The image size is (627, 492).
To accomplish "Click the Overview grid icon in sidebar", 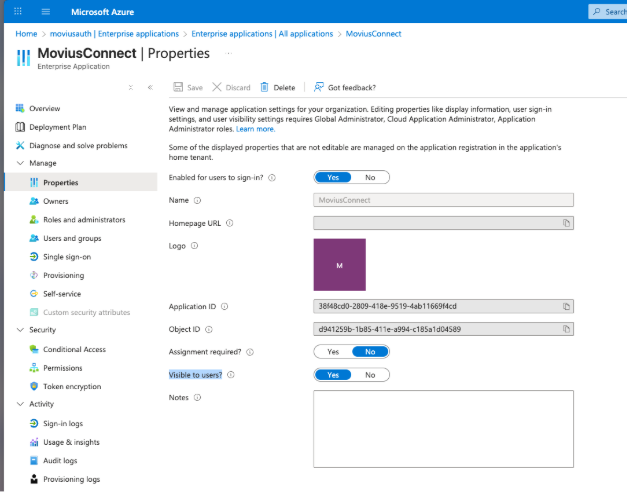I will click(x=20, y=108).
